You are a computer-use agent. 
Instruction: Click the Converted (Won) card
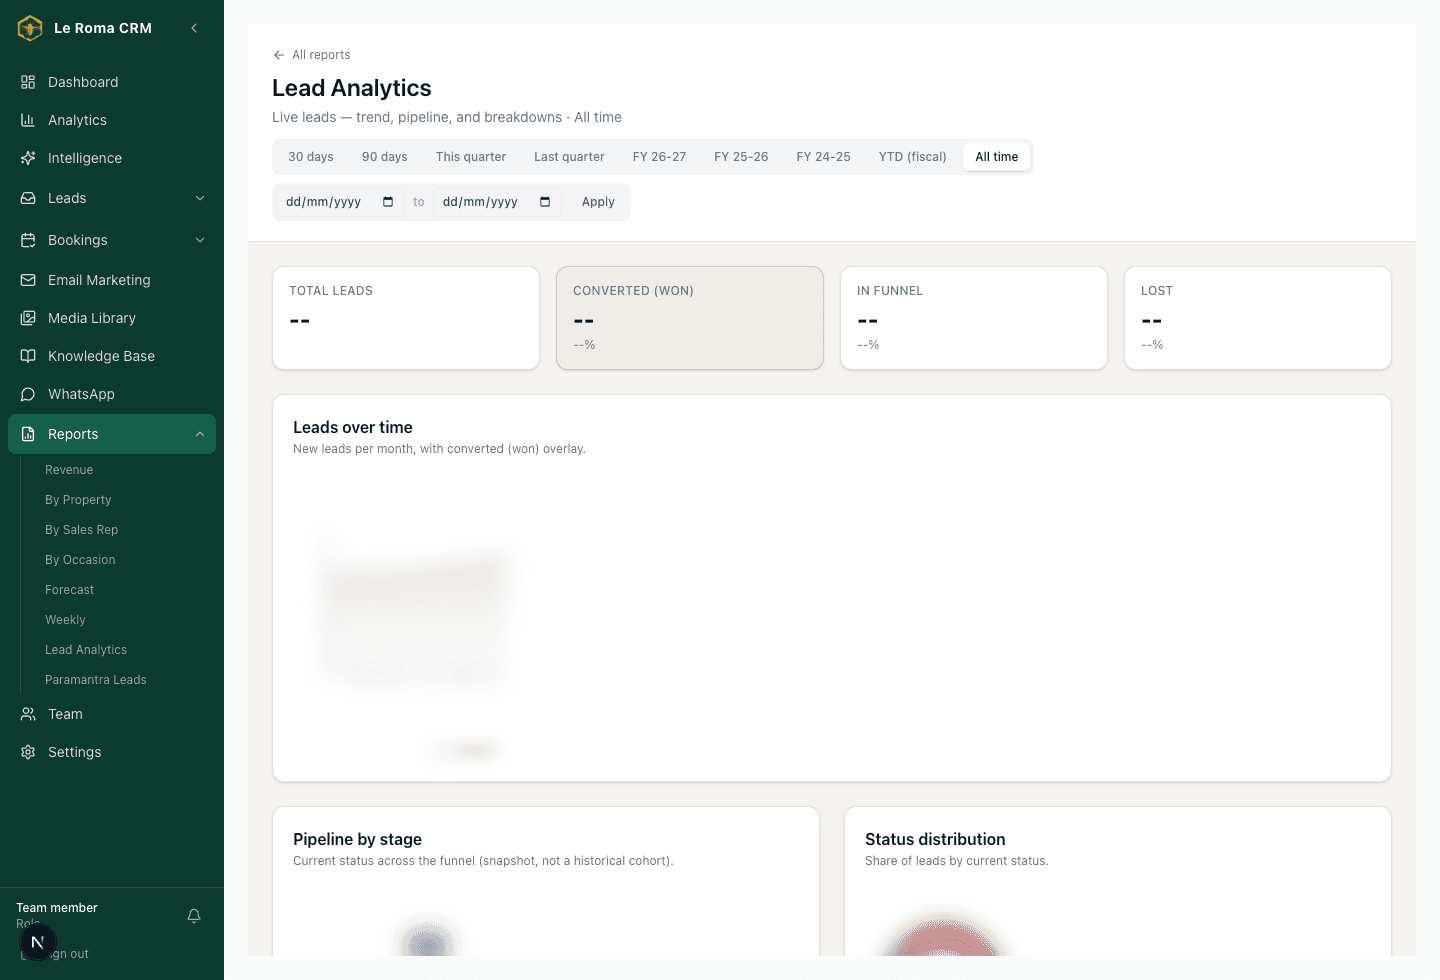click(x=690, y=318)
